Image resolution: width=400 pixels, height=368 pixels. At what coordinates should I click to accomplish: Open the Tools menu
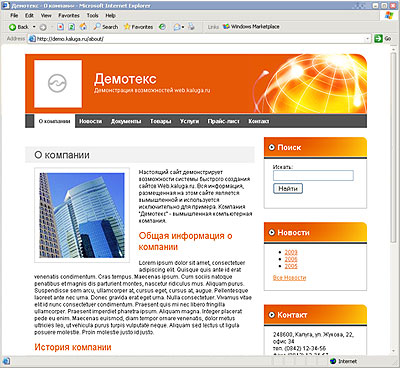pyautogui.click(x=92, y=15)
